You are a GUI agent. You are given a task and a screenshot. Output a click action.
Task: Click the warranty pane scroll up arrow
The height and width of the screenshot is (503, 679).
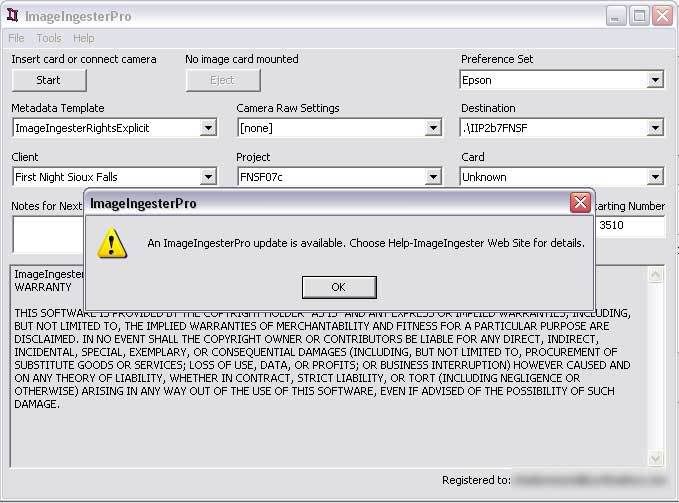pyautogui.click(x=655, y=275)
